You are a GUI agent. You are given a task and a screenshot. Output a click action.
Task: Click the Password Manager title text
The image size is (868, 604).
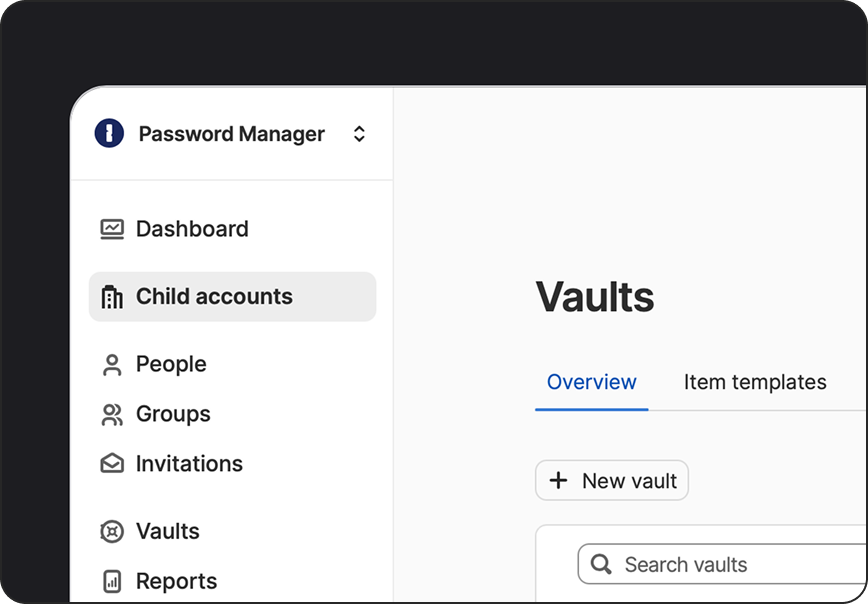(x=231, y=134)
